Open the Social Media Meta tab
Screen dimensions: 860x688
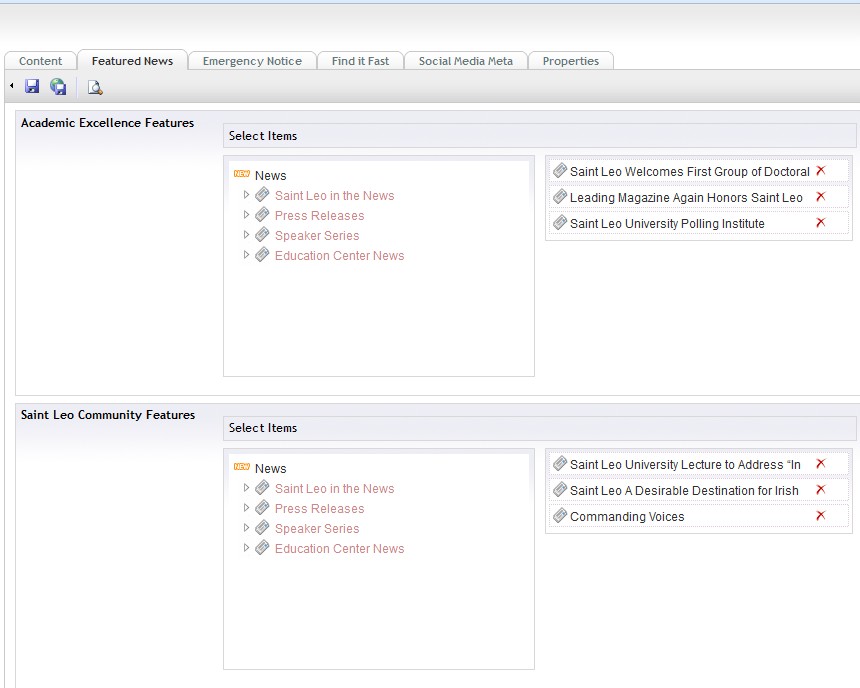466,61
